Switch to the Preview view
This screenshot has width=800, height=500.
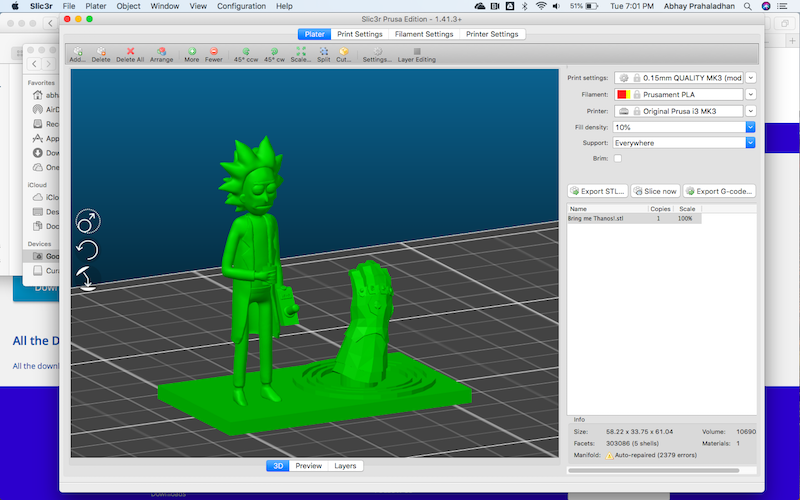click(309, 466)
